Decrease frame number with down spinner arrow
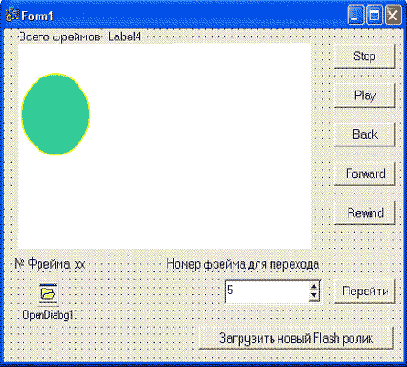The height and width of the screenshot is (367, 407). [314, 296]
